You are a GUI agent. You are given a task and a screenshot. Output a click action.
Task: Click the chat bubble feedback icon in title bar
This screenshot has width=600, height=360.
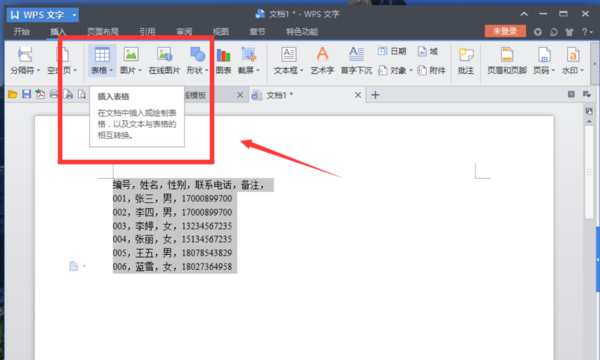554,32
